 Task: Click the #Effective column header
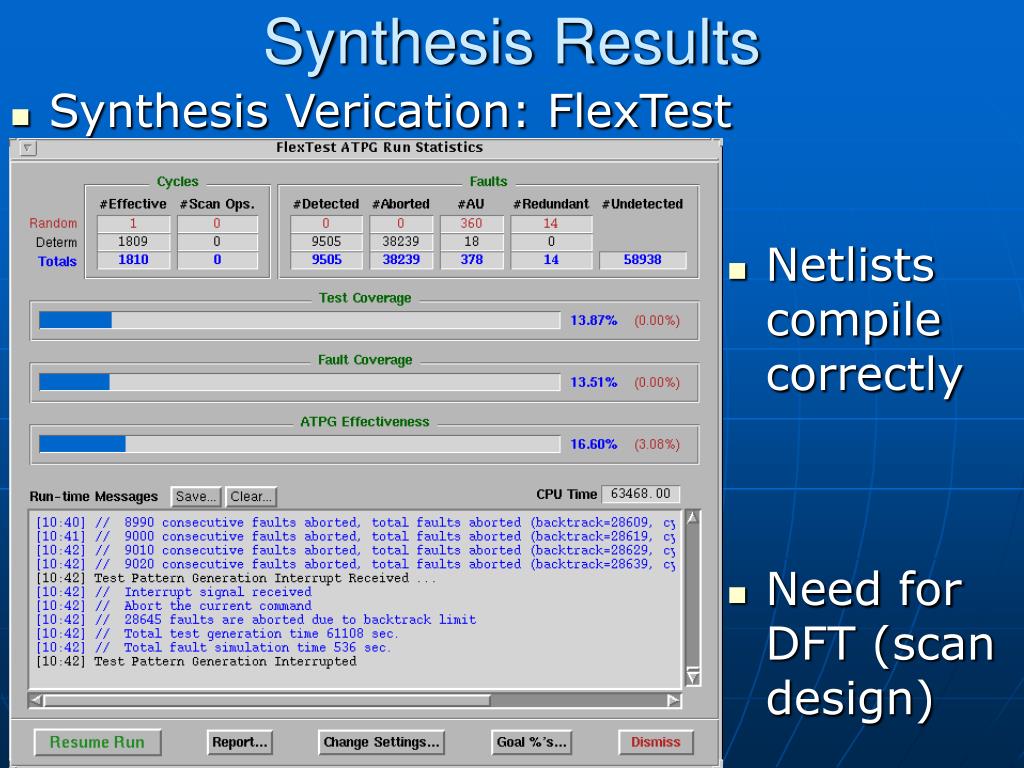tap(133, 204)
